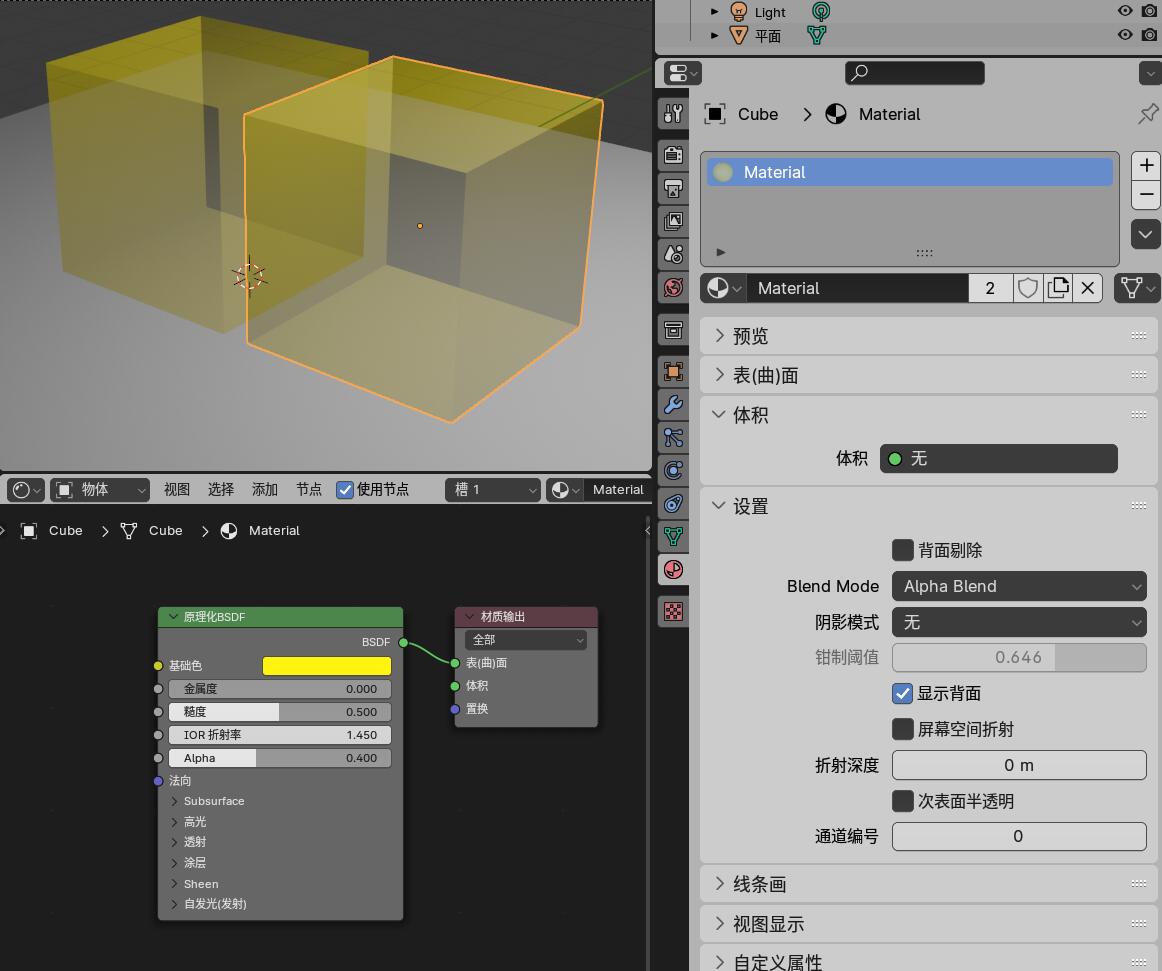Open the 节点 menu in shader editor header
The height and width of the screenshot is (971, 1162).
coord(308,490)
